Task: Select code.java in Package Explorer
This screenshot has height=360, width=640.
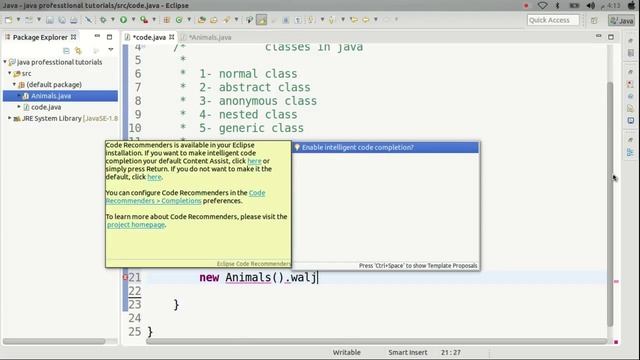Action: tap(46, 107)
